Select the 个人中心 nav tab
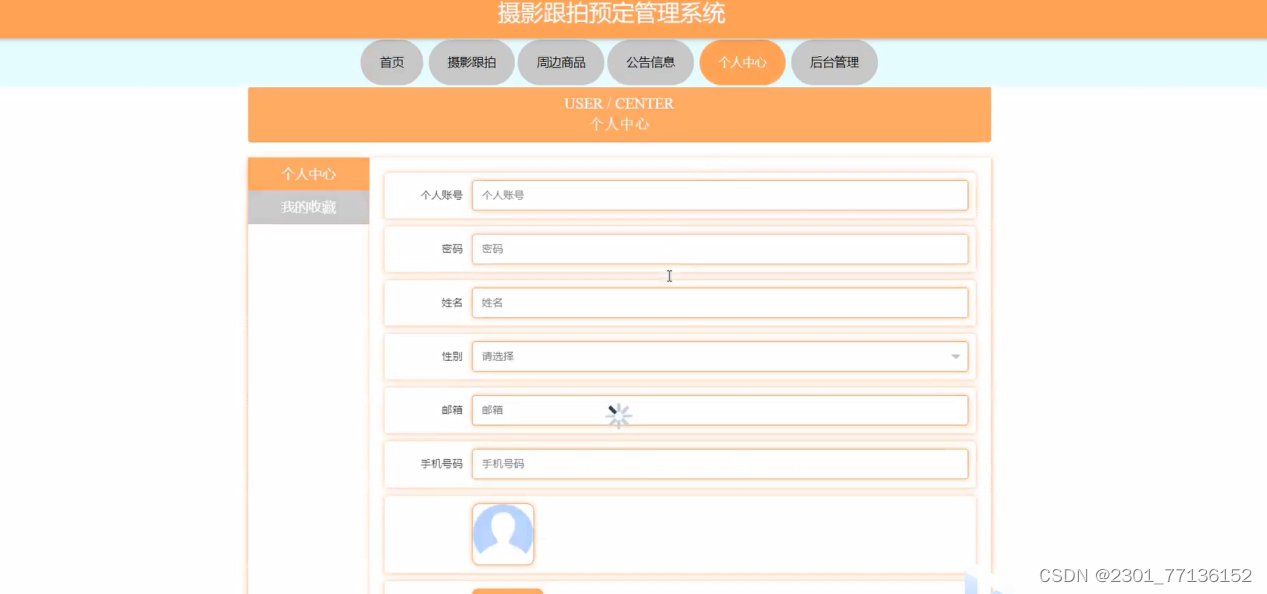 point(742,62)
